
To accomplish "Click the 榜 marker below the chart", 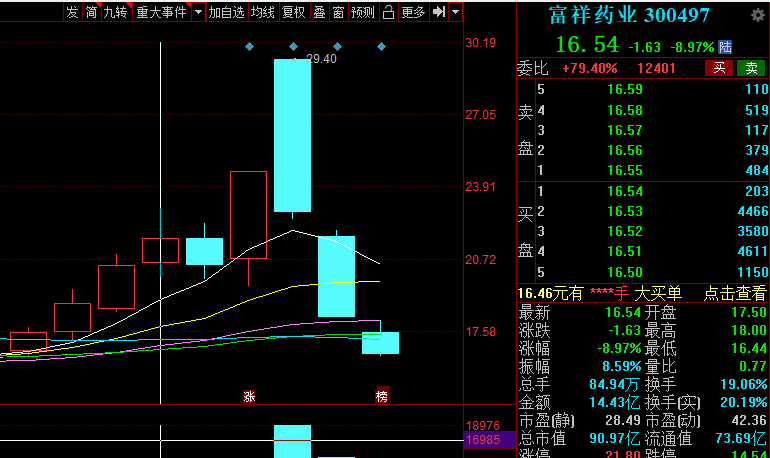I will coord(382,396).
